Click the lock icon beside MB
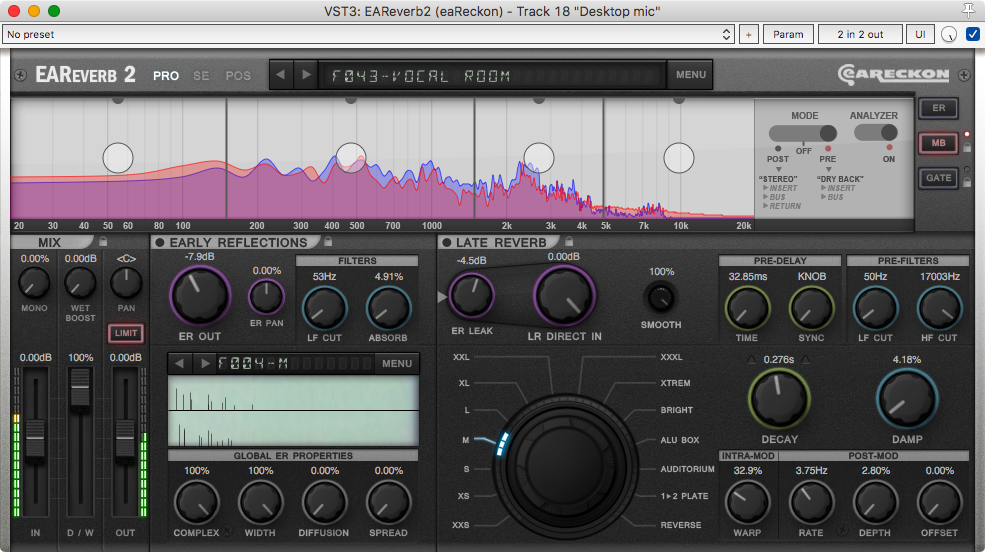985x552 pixels. [x=967, y=147]
